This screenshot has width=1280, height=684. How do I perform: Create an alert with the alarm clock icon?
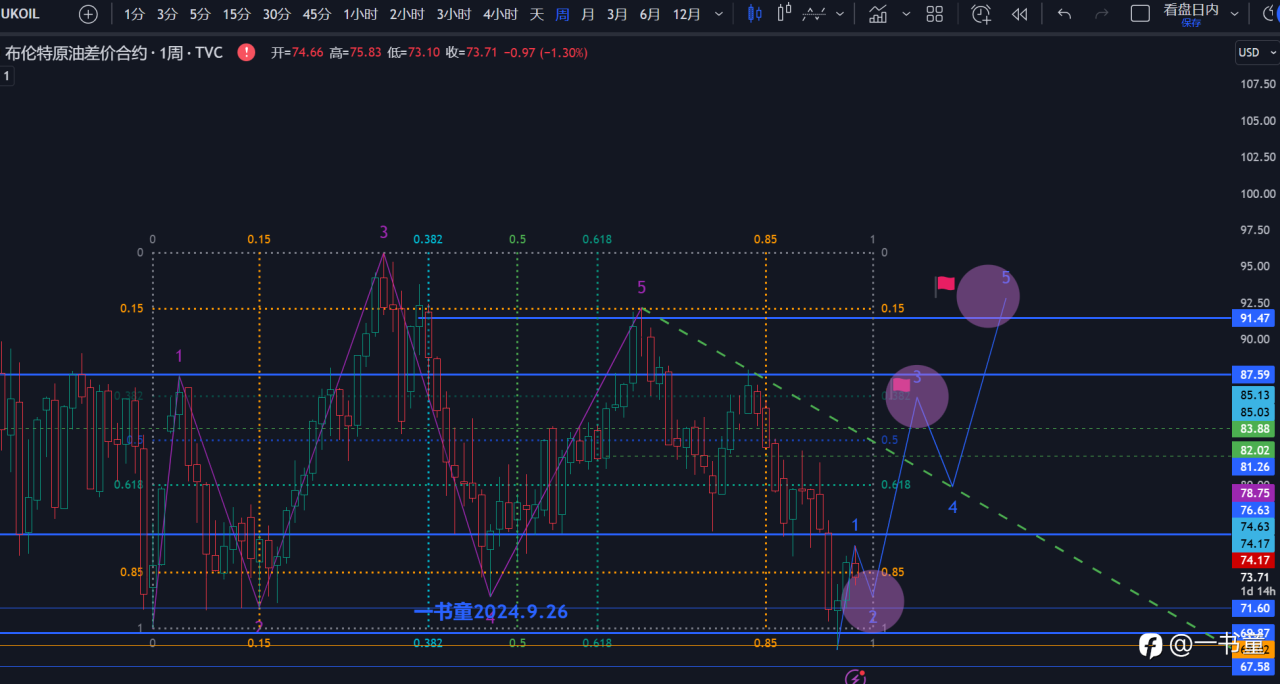tap(981, 14)
